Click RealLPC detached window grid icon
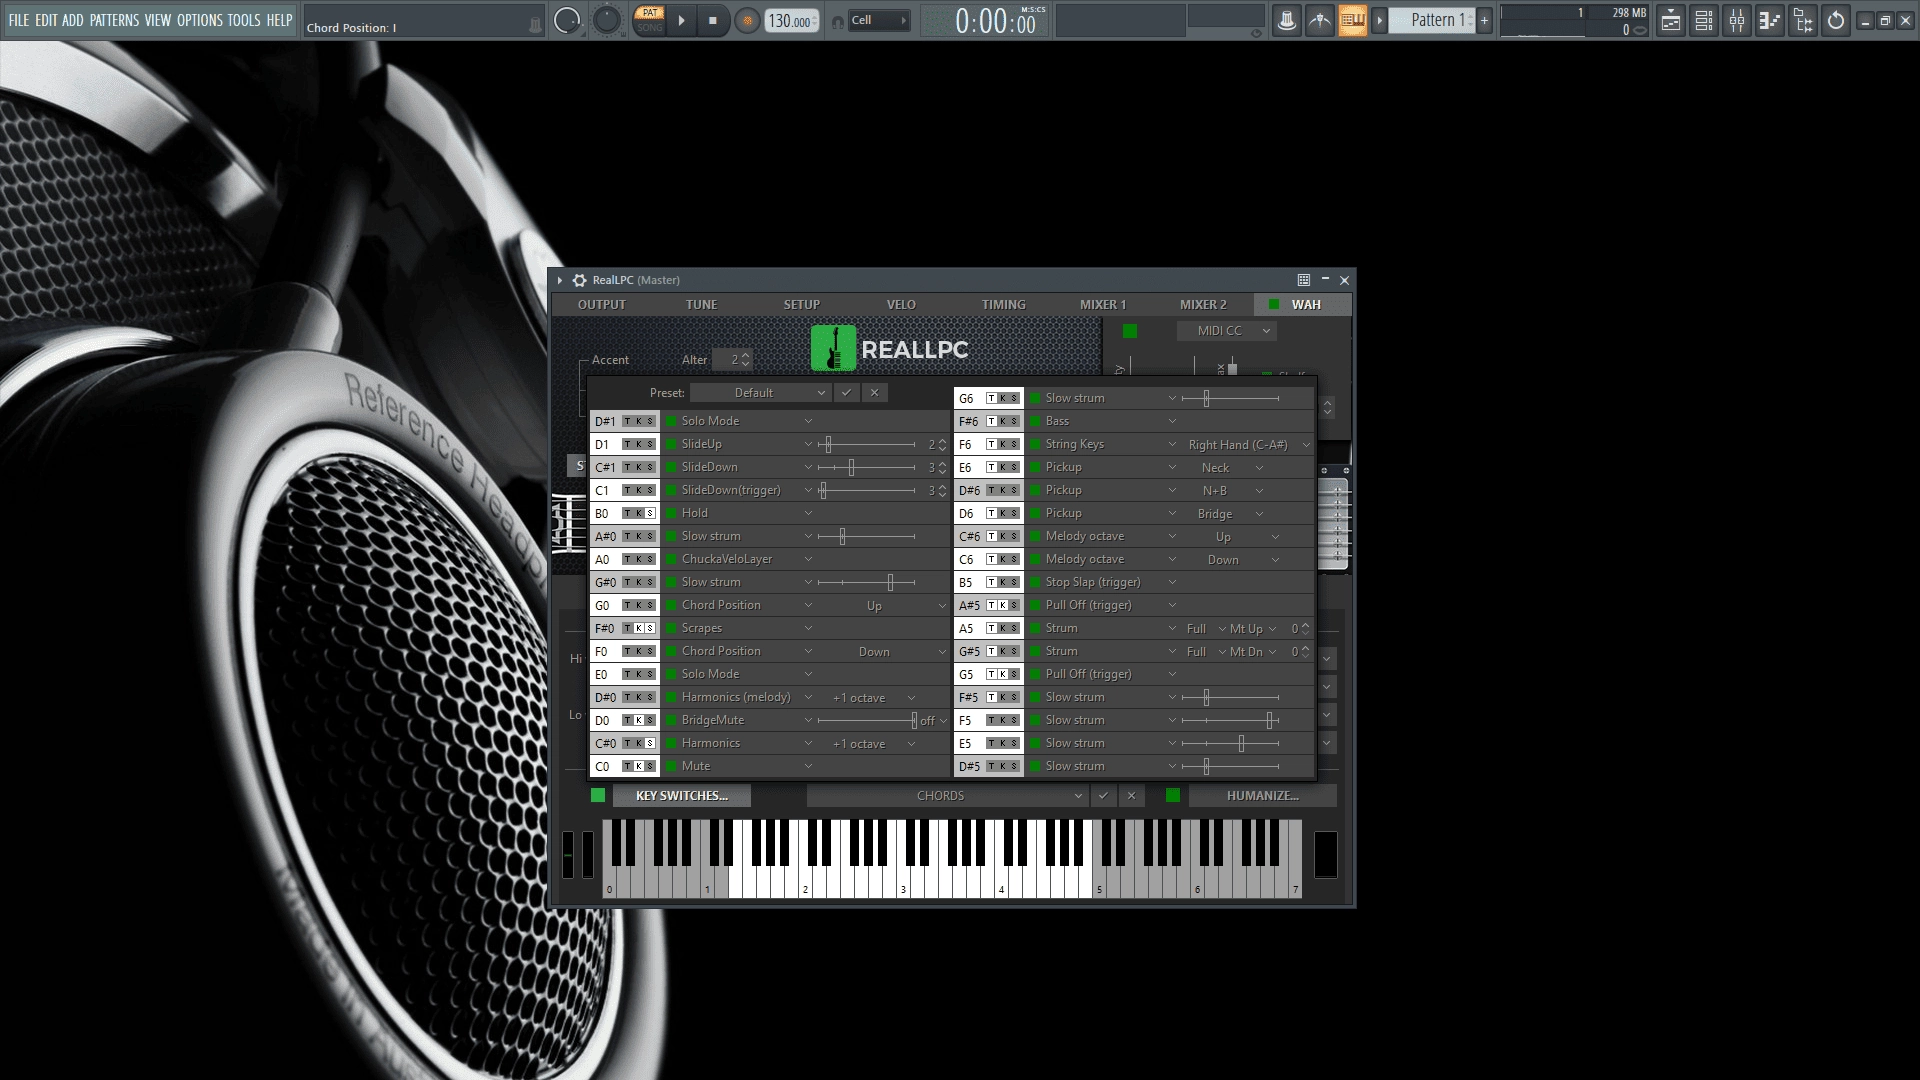 coord(1303,280)
